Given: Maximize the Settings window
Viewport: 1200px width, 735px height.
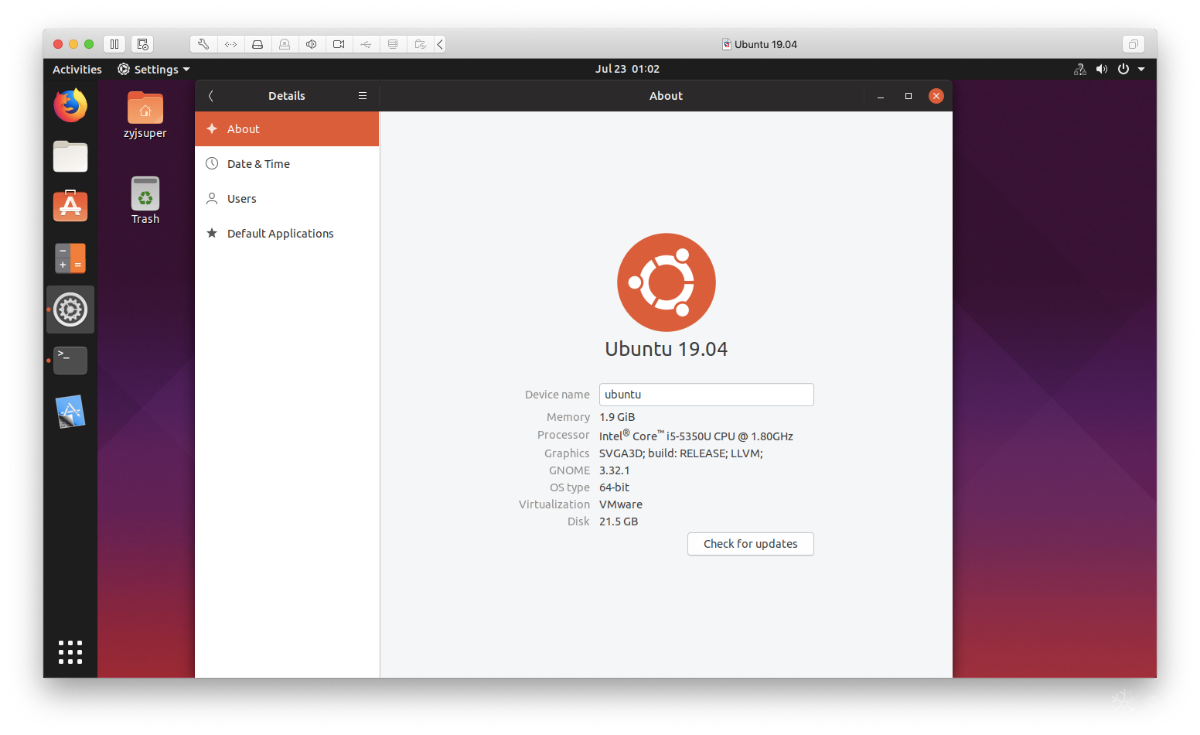Looking at the screenshot, I should 908,96.
